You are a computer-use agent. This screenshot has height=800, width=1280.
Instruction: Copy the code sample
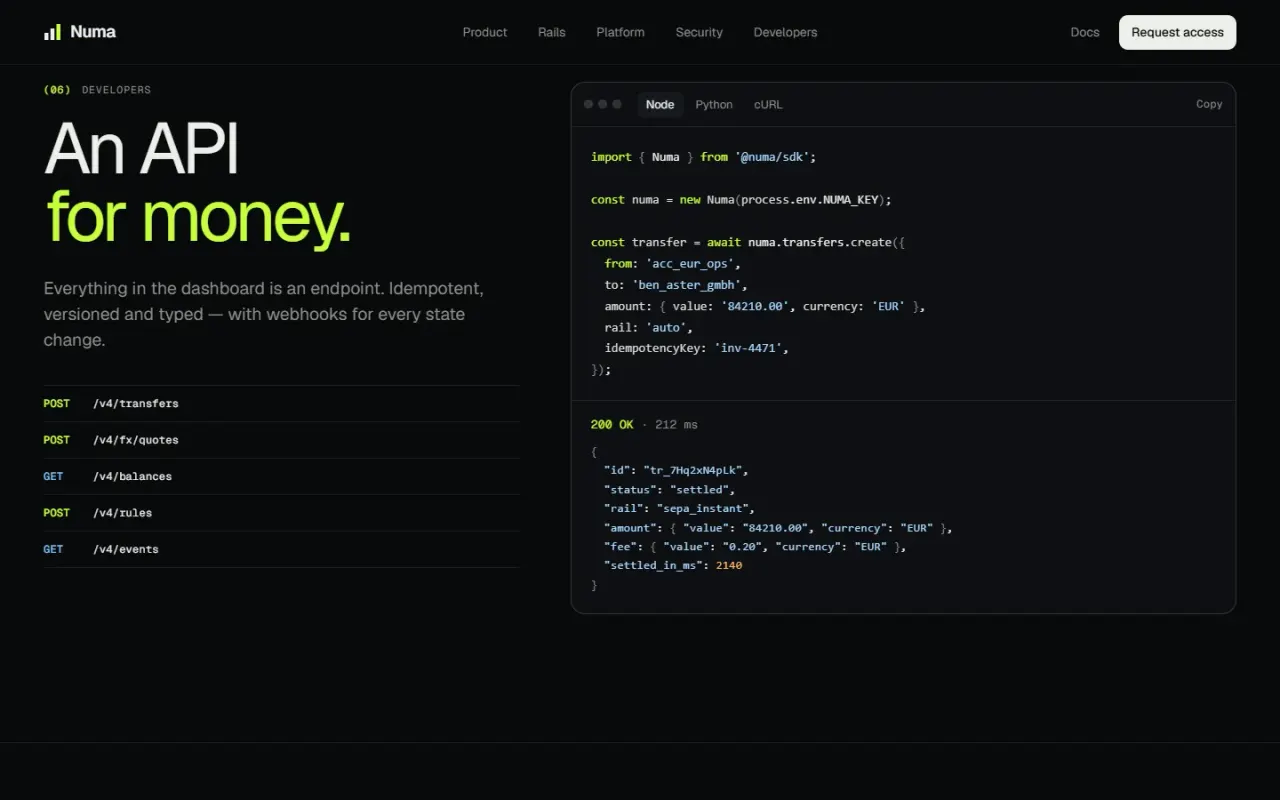(x=1209, y=104)
